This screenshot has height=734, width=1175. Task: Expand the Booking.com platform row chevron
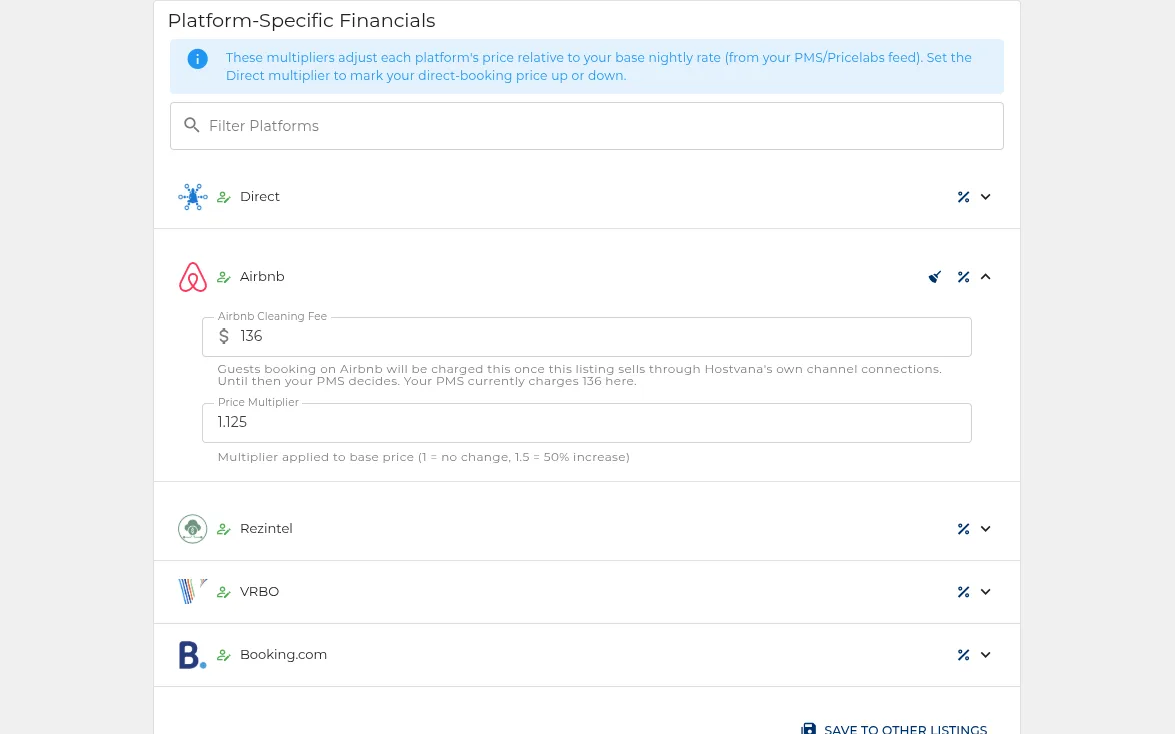pos(985,655)
